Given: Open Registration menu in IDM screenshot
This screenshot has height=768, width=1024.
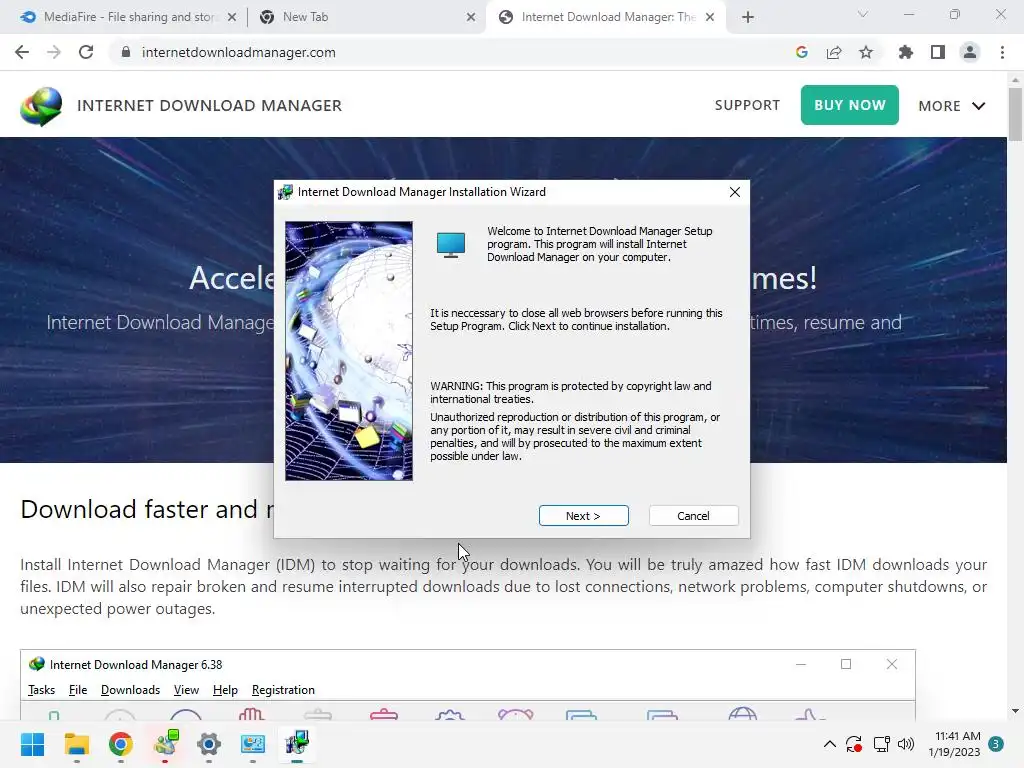Looking at the screenshot, I should [283, 690].
